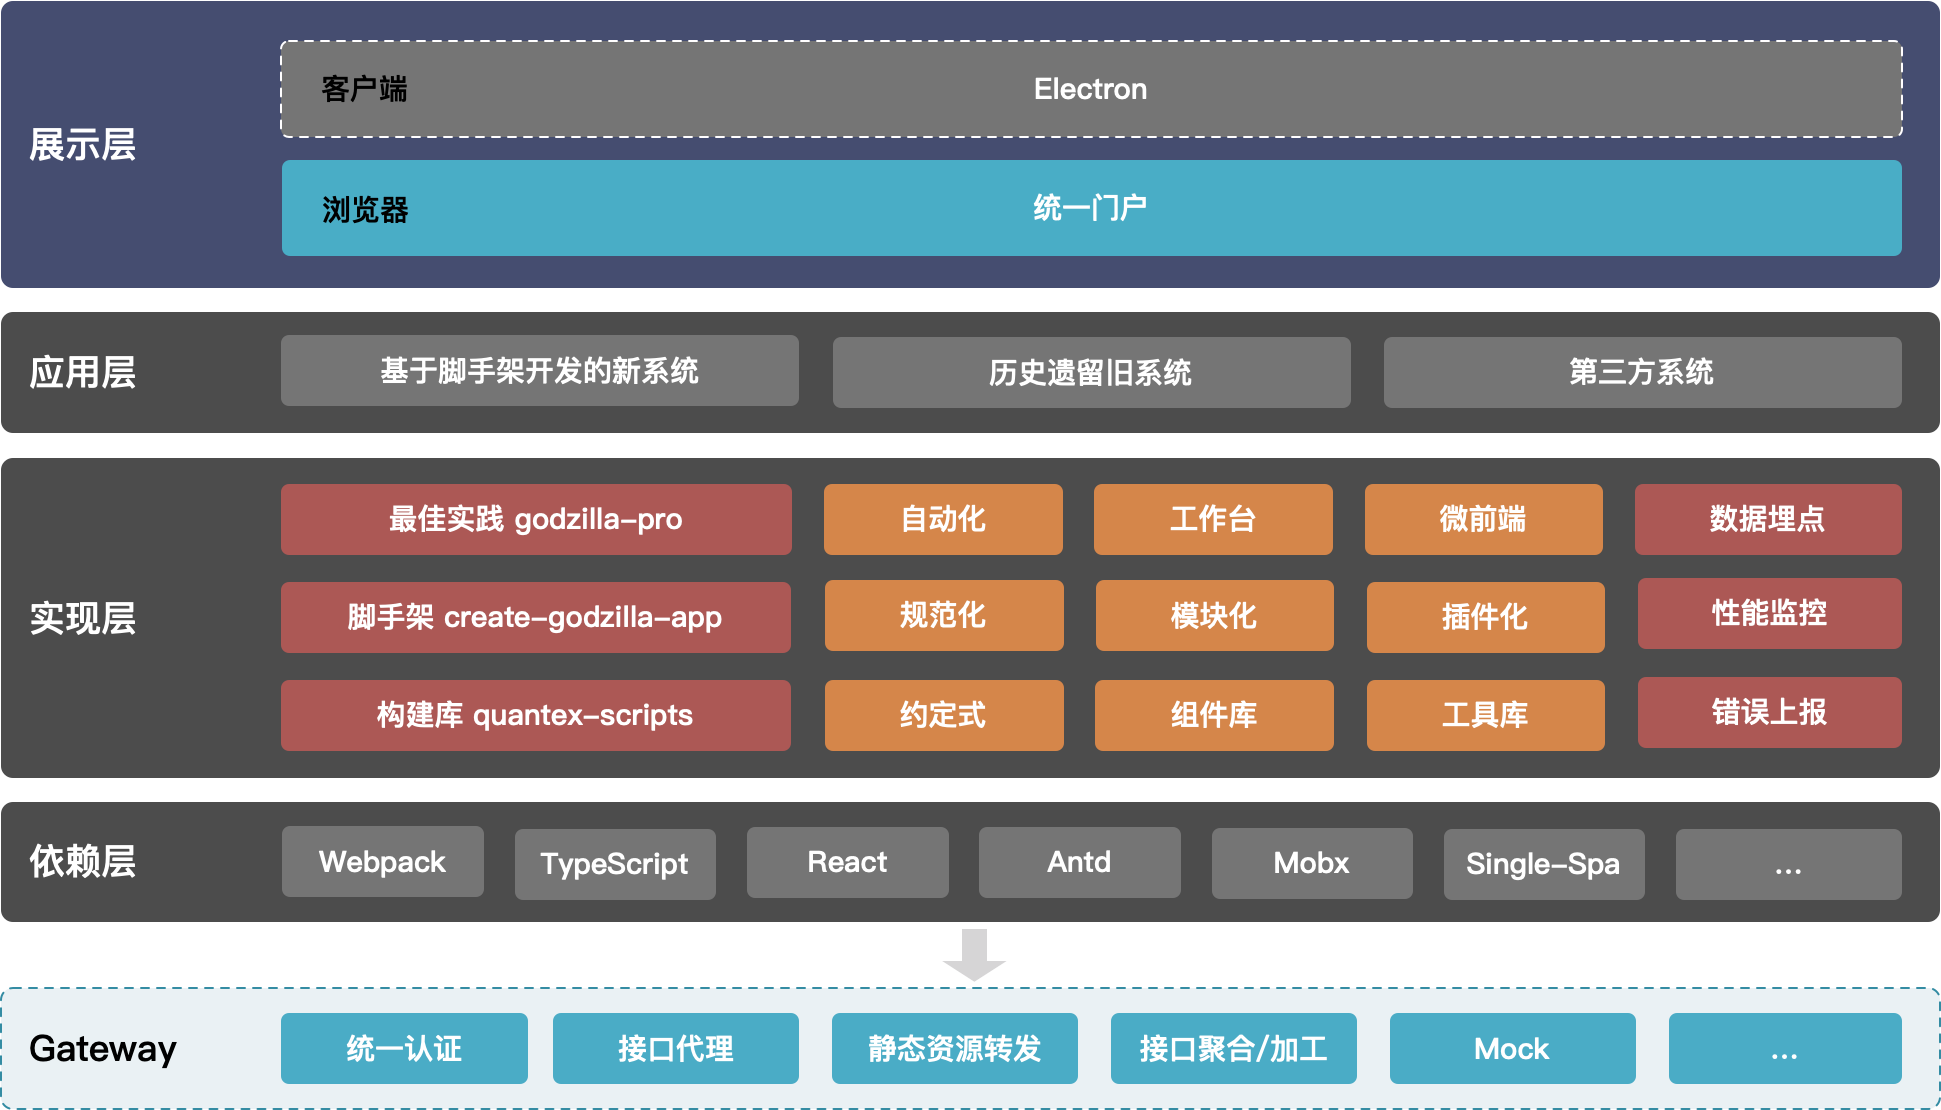The height and width of the screenshot is (1110, 1941).
Task: Click the 实现层 layer title
Action: [82, 618]
